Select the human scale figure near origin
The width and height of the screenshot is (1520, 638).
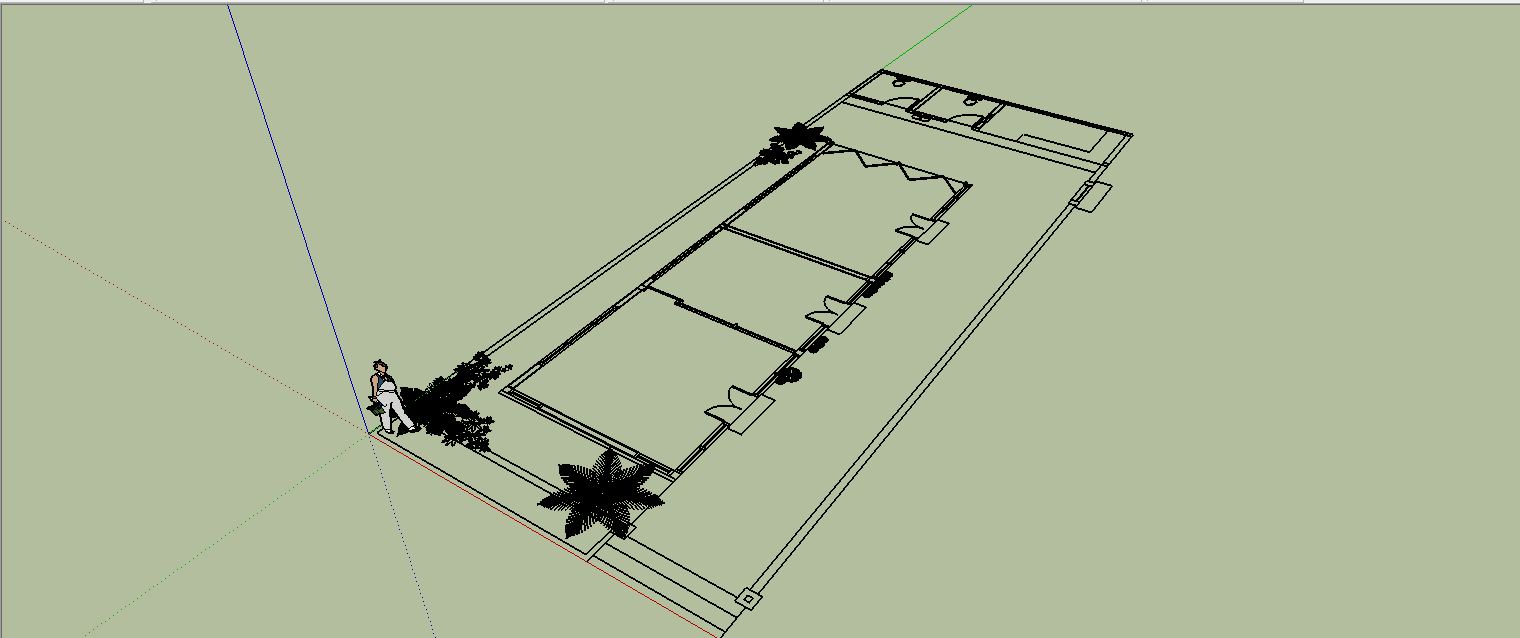pyautogui.click(x=391, y=397)
